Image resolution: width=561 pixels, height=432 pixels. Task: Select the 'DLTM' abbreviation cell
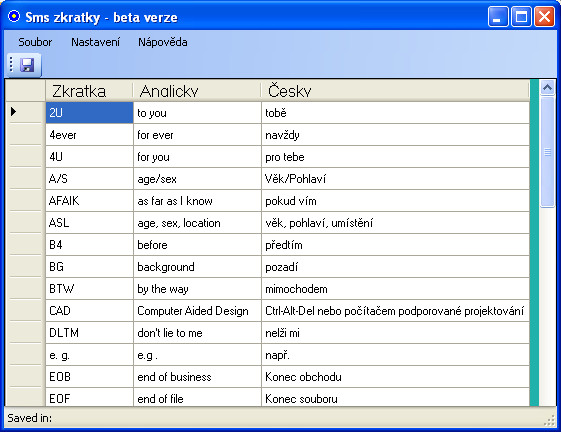[x=89, y=333]
